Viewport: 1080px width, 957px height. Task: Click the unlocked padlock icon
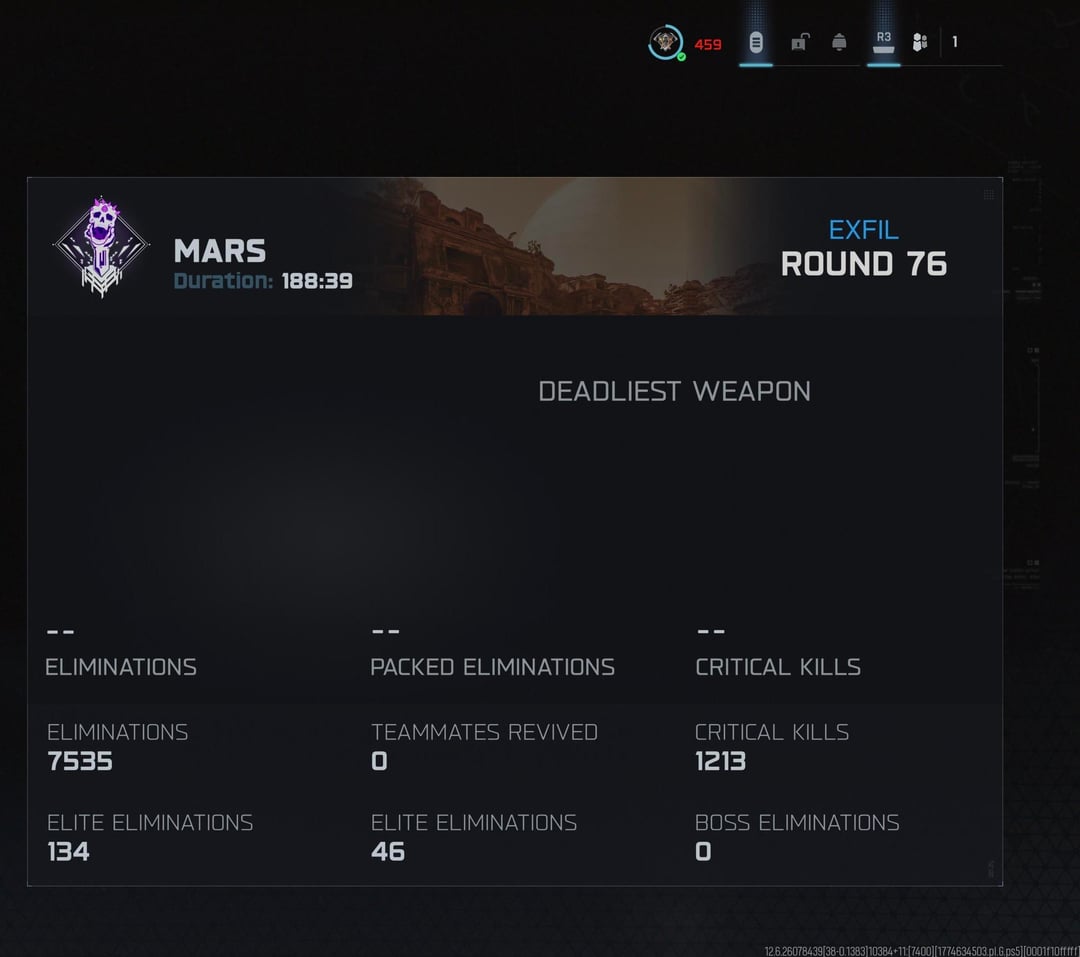tap(800, 43)
